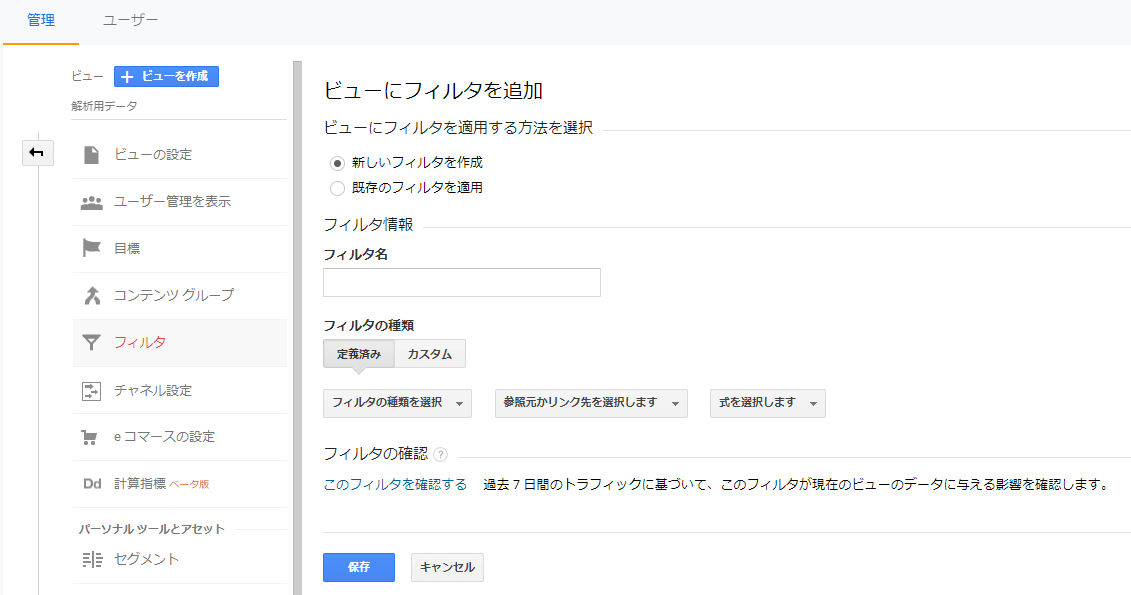Switch to the 管理 tab
The height and width of the screenshot is (595, 1131).
point(41,21)
